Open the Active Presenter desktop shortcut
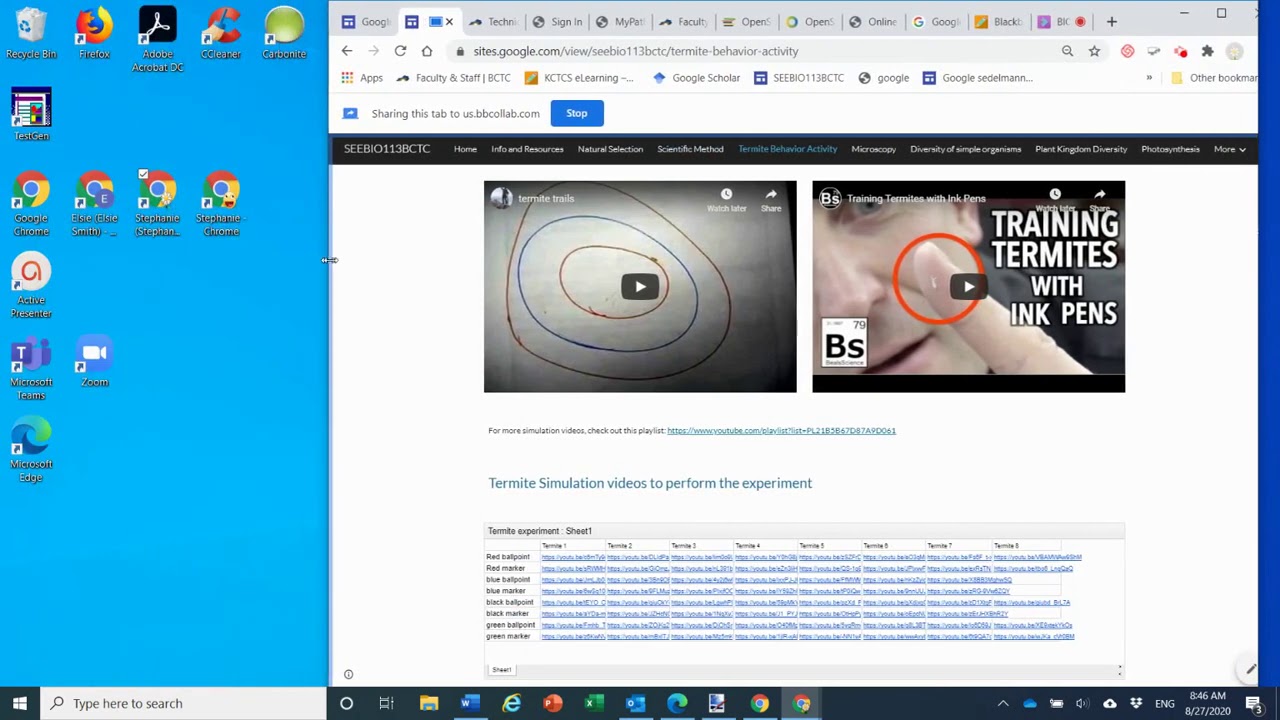 tap(31, 286)
